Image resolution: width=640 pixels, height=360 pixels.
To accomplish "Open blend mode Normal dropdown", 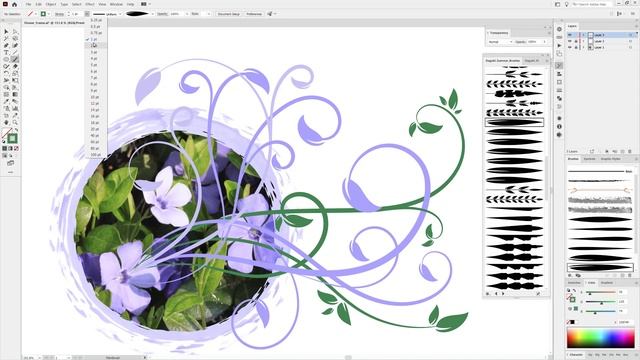I will (500, 42).
